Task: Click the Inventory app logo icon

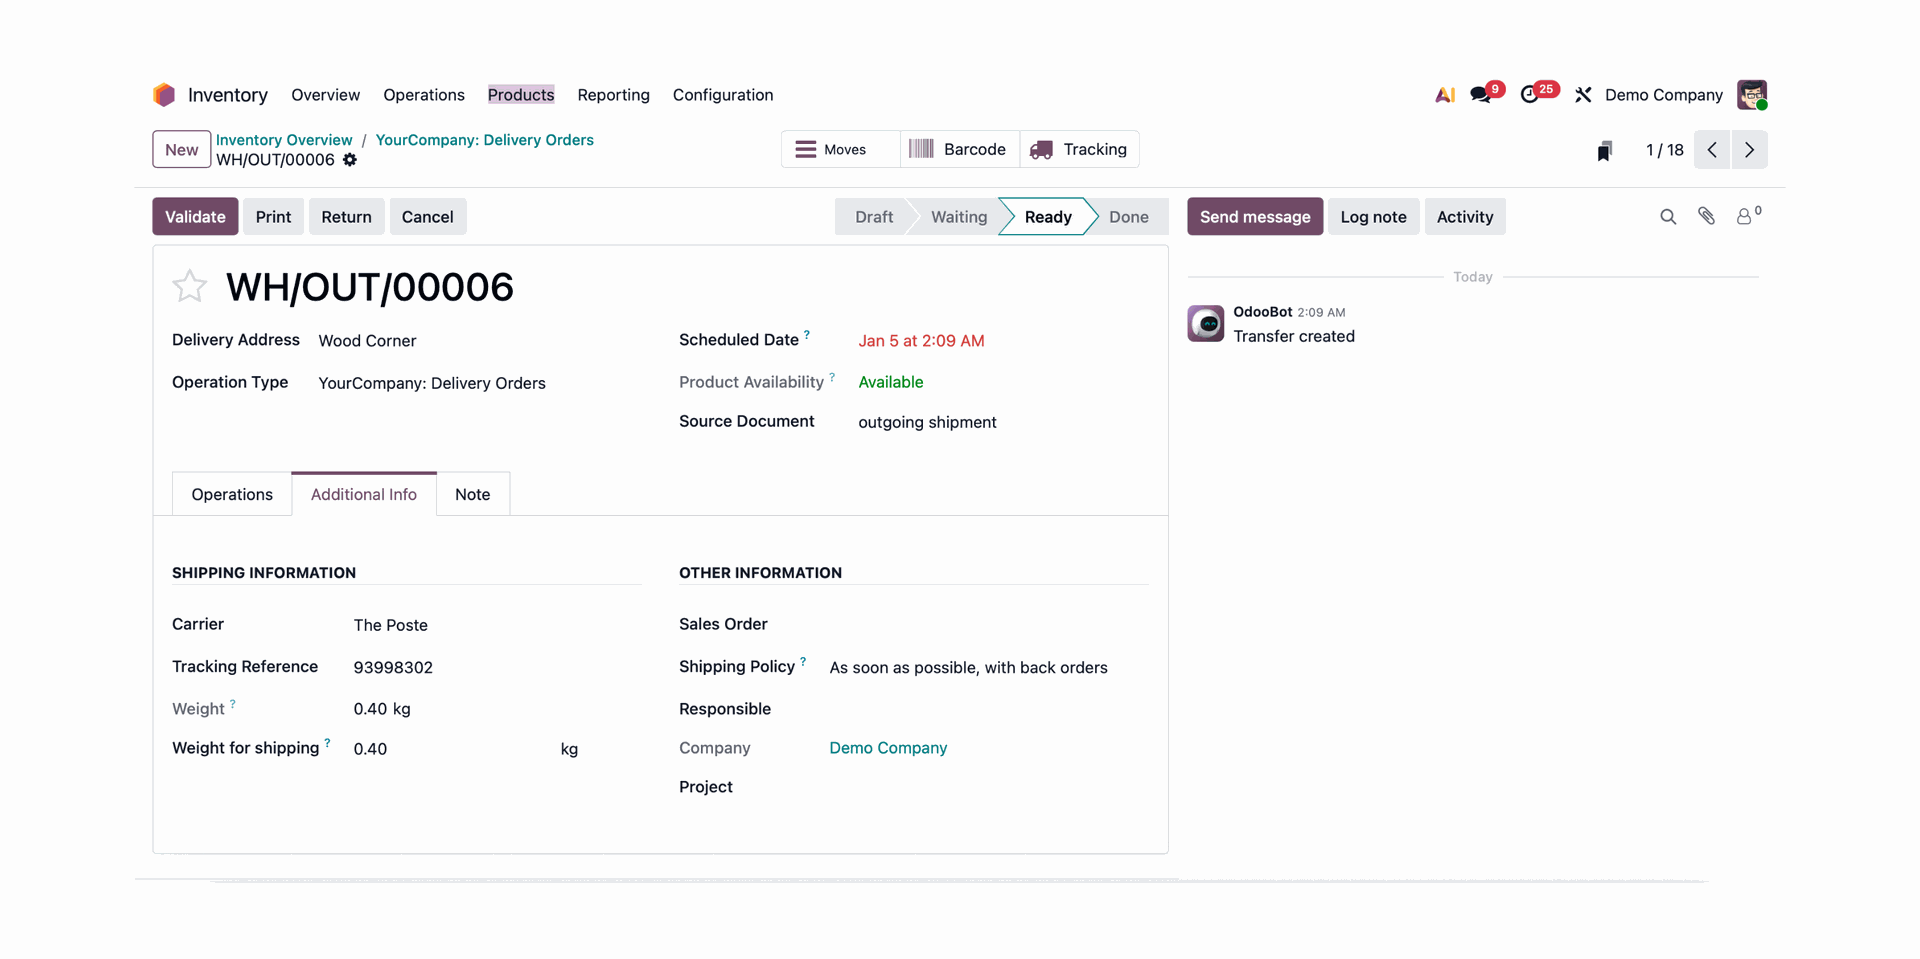Action: [x=164, y=95]
